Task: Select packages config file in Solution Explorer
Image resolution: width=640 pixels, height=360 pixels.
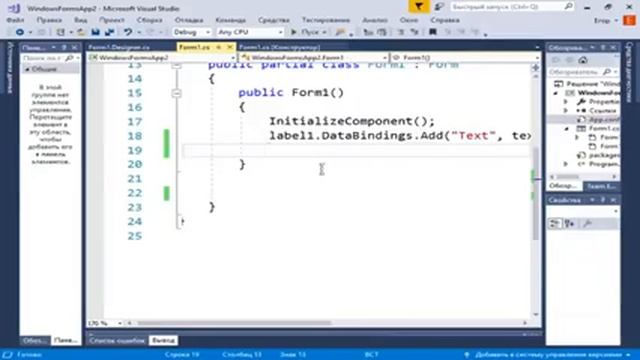Action: coord(603,155)
